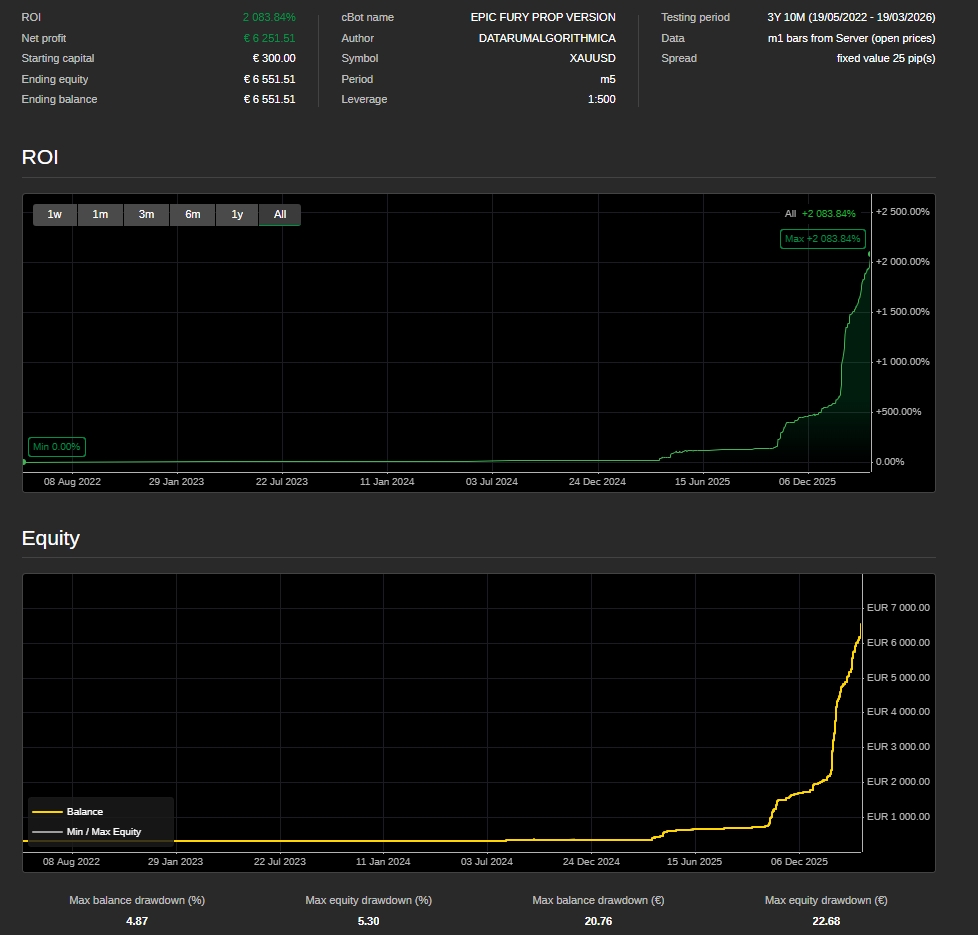978x935 pixels.
Task: Click the 06 Dec 2025 label on ROI axis
Action: pos(807,481)
